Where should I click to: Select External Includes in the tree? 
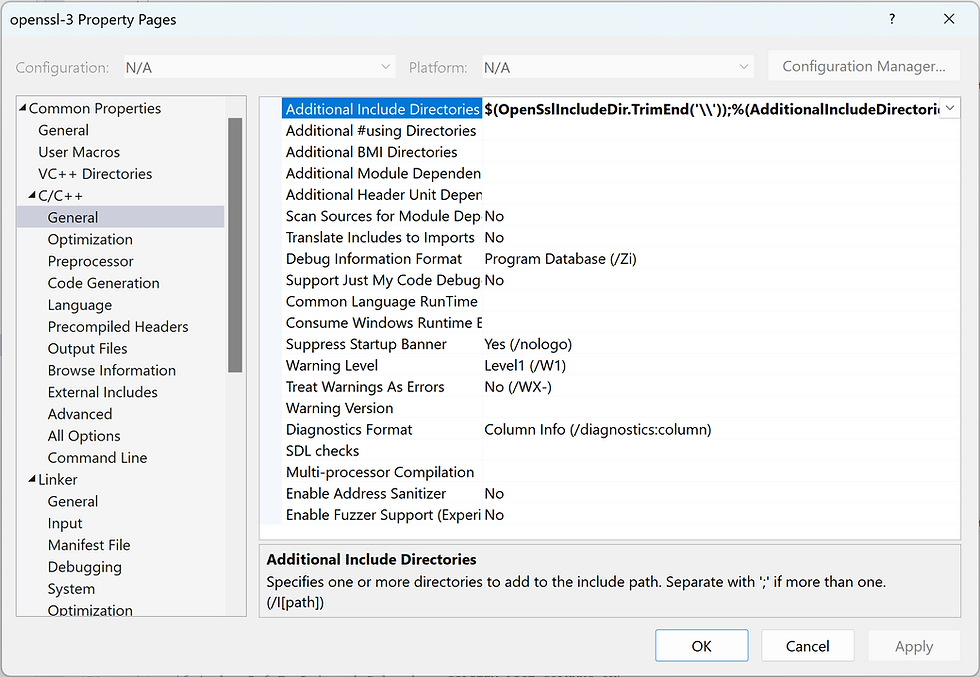click(102, 393)
